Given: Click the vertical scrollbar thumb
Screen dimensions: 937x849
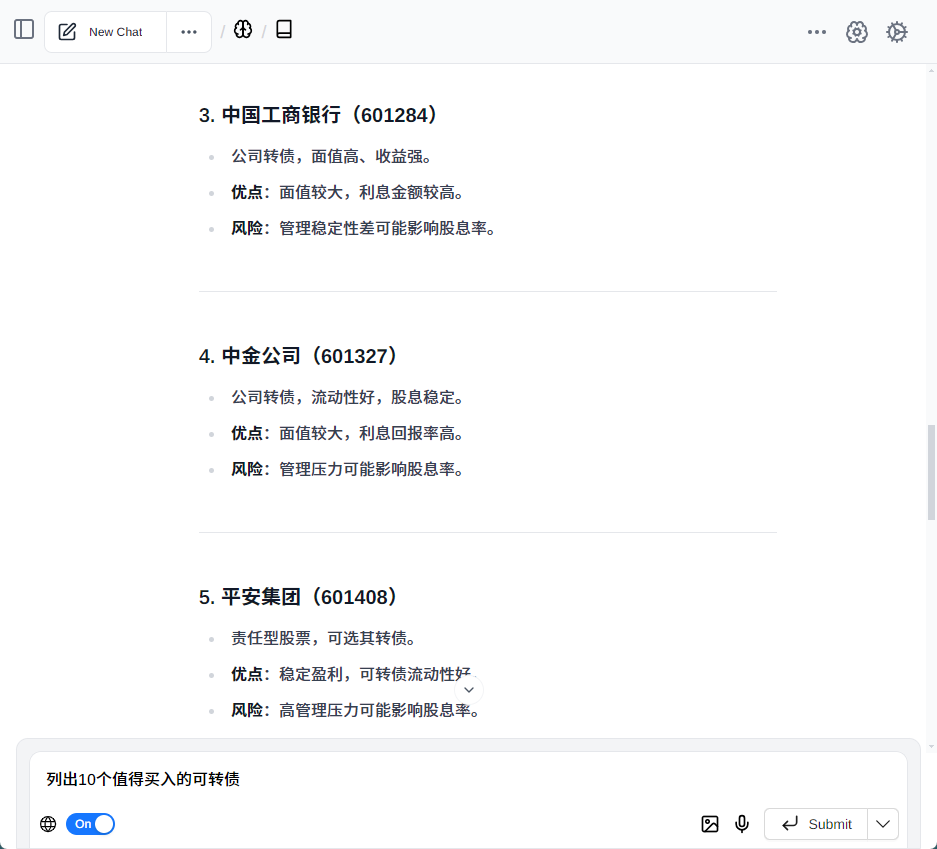Looking at the screenshot, I should point(931,473).
